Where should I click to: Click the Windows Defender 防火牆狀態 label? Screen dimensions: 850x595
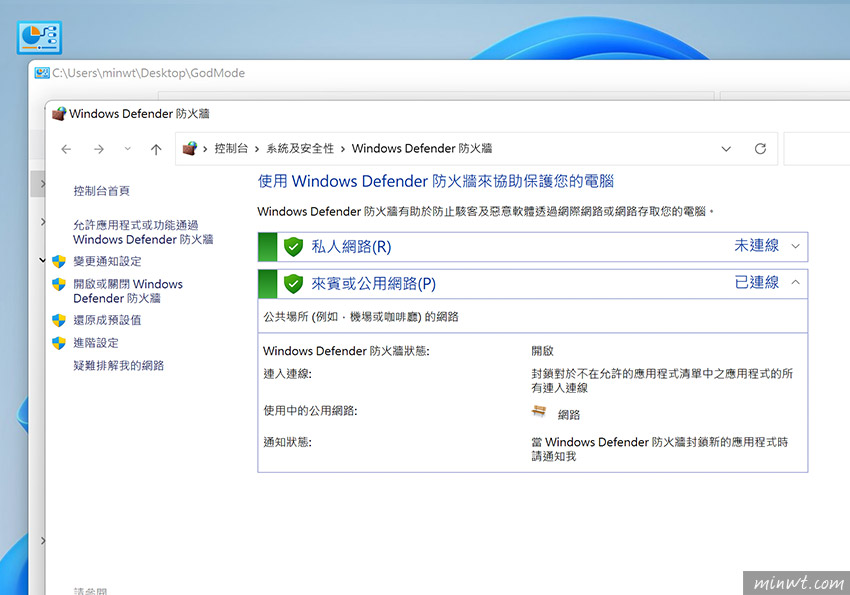click(x=346, y=351)
